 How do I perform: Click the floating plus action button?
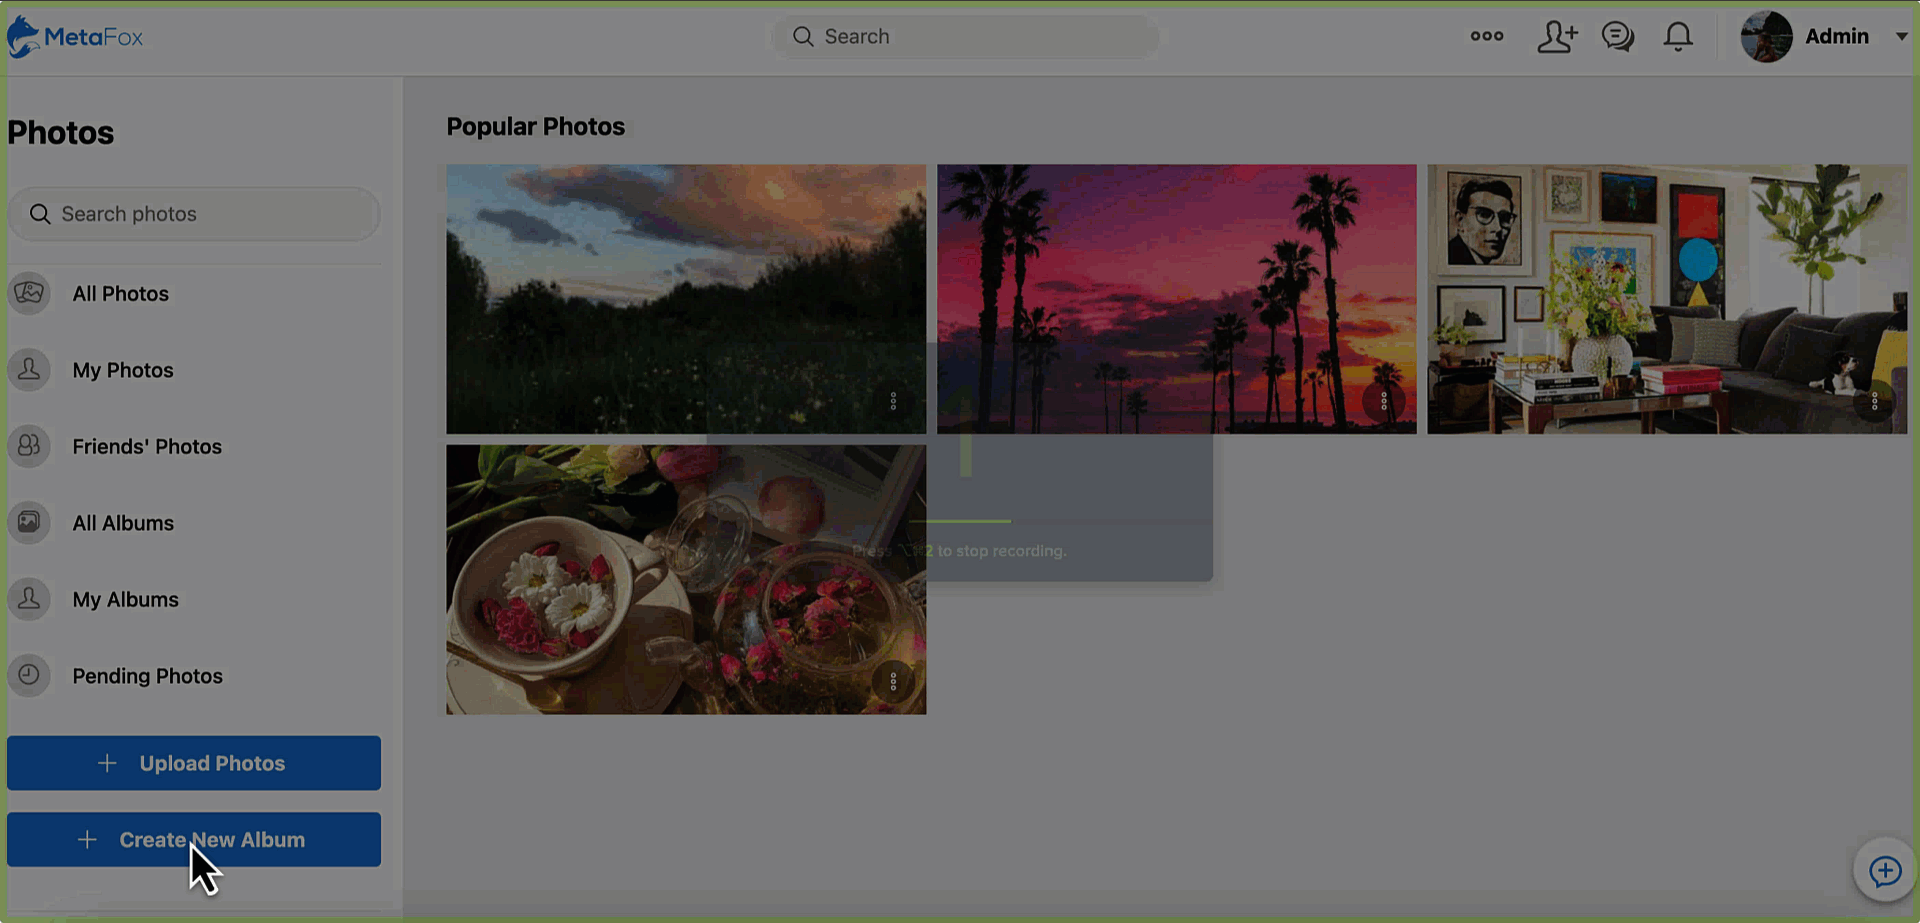tap(1886, 869)
